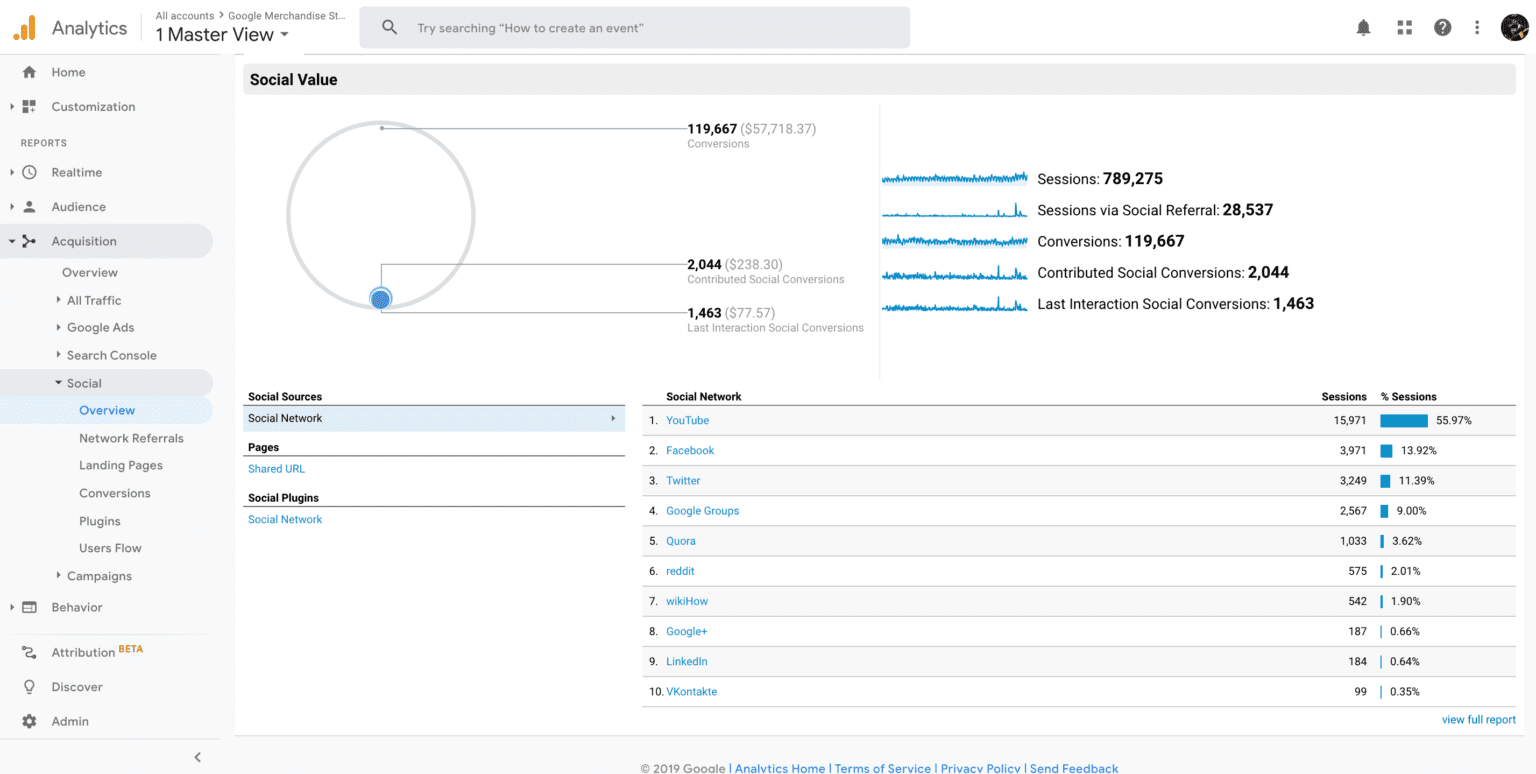Click the search input field

pos(635,28)
